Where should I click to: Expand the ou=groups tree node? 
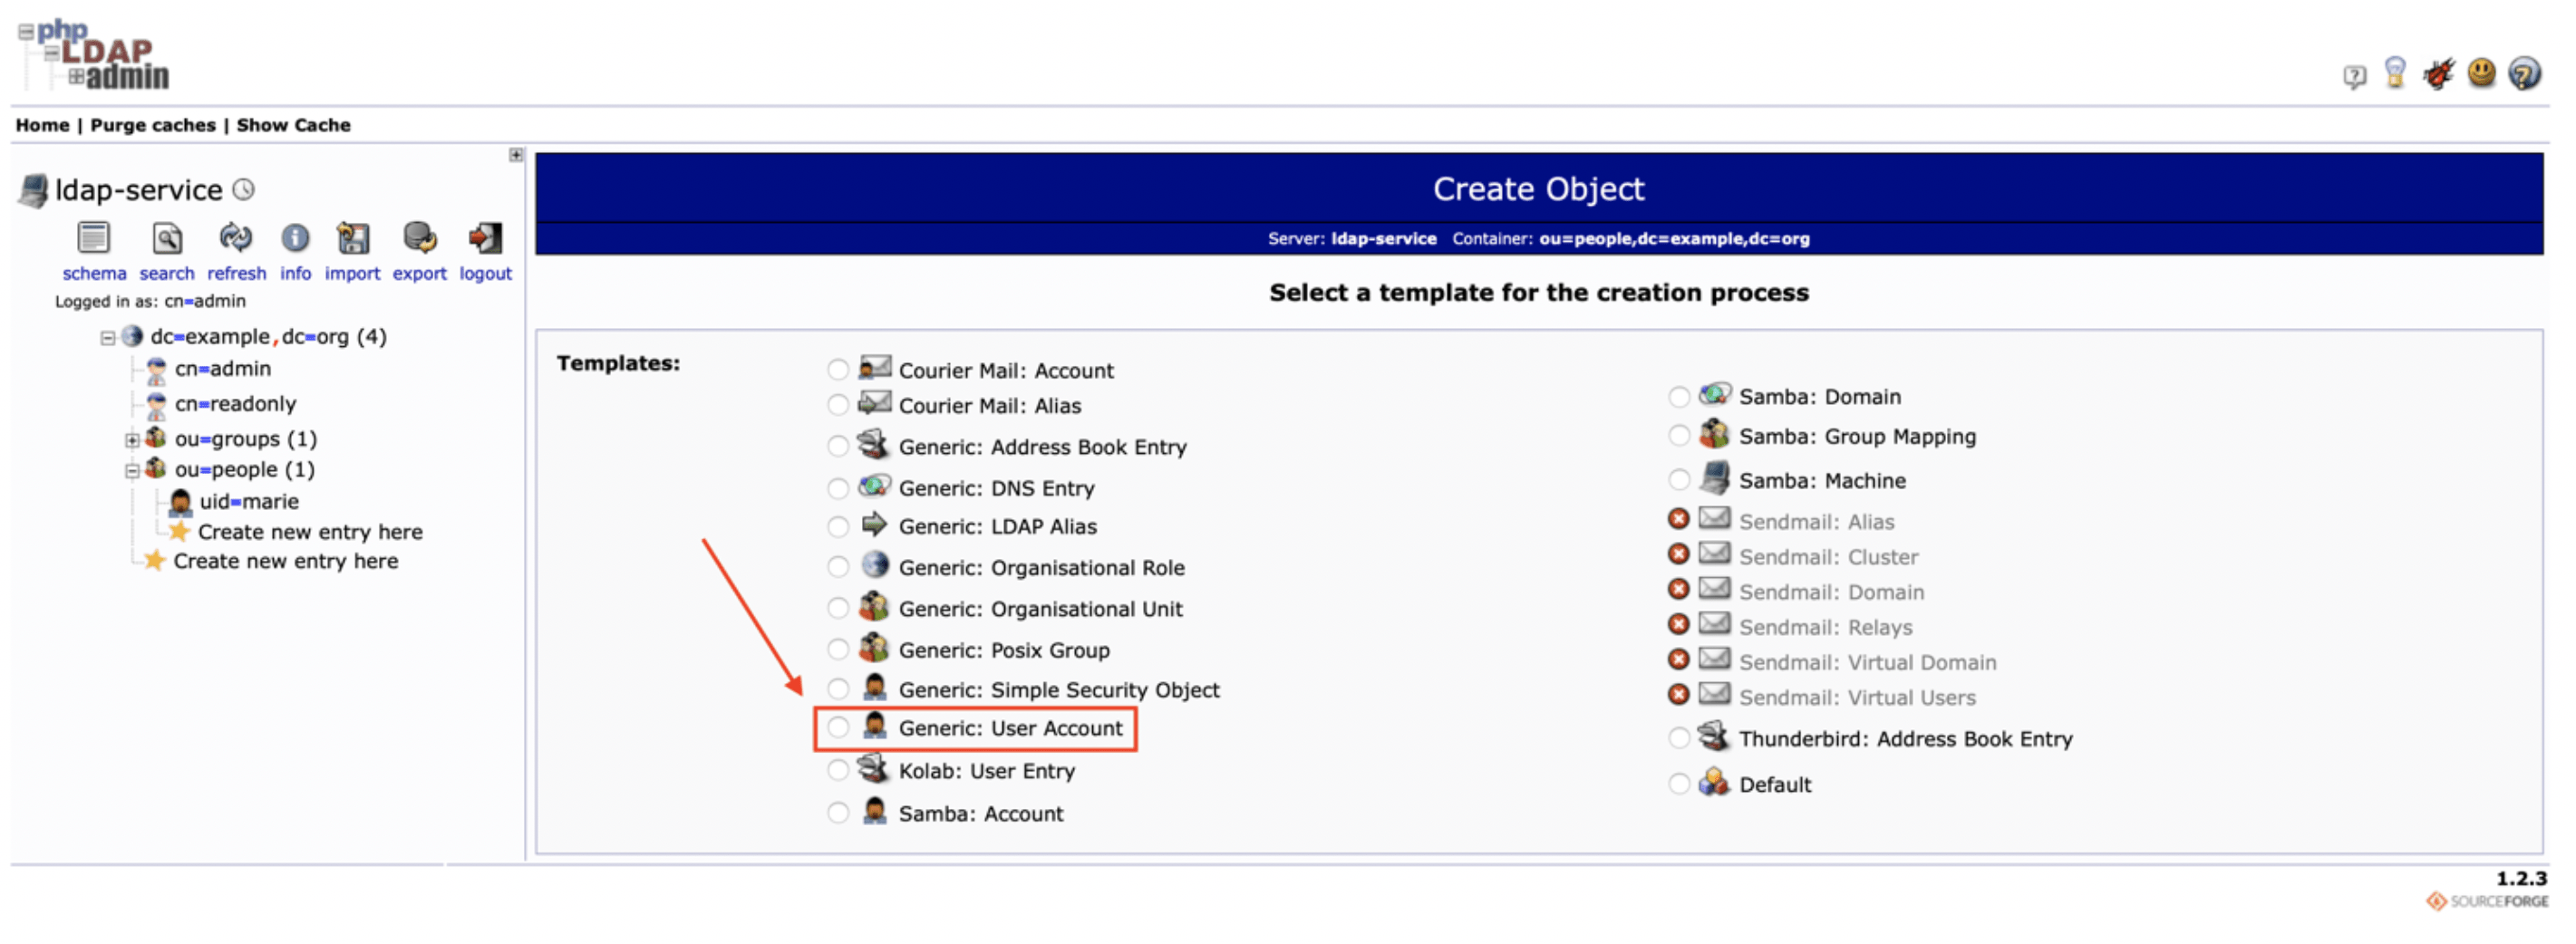(131, 440)
